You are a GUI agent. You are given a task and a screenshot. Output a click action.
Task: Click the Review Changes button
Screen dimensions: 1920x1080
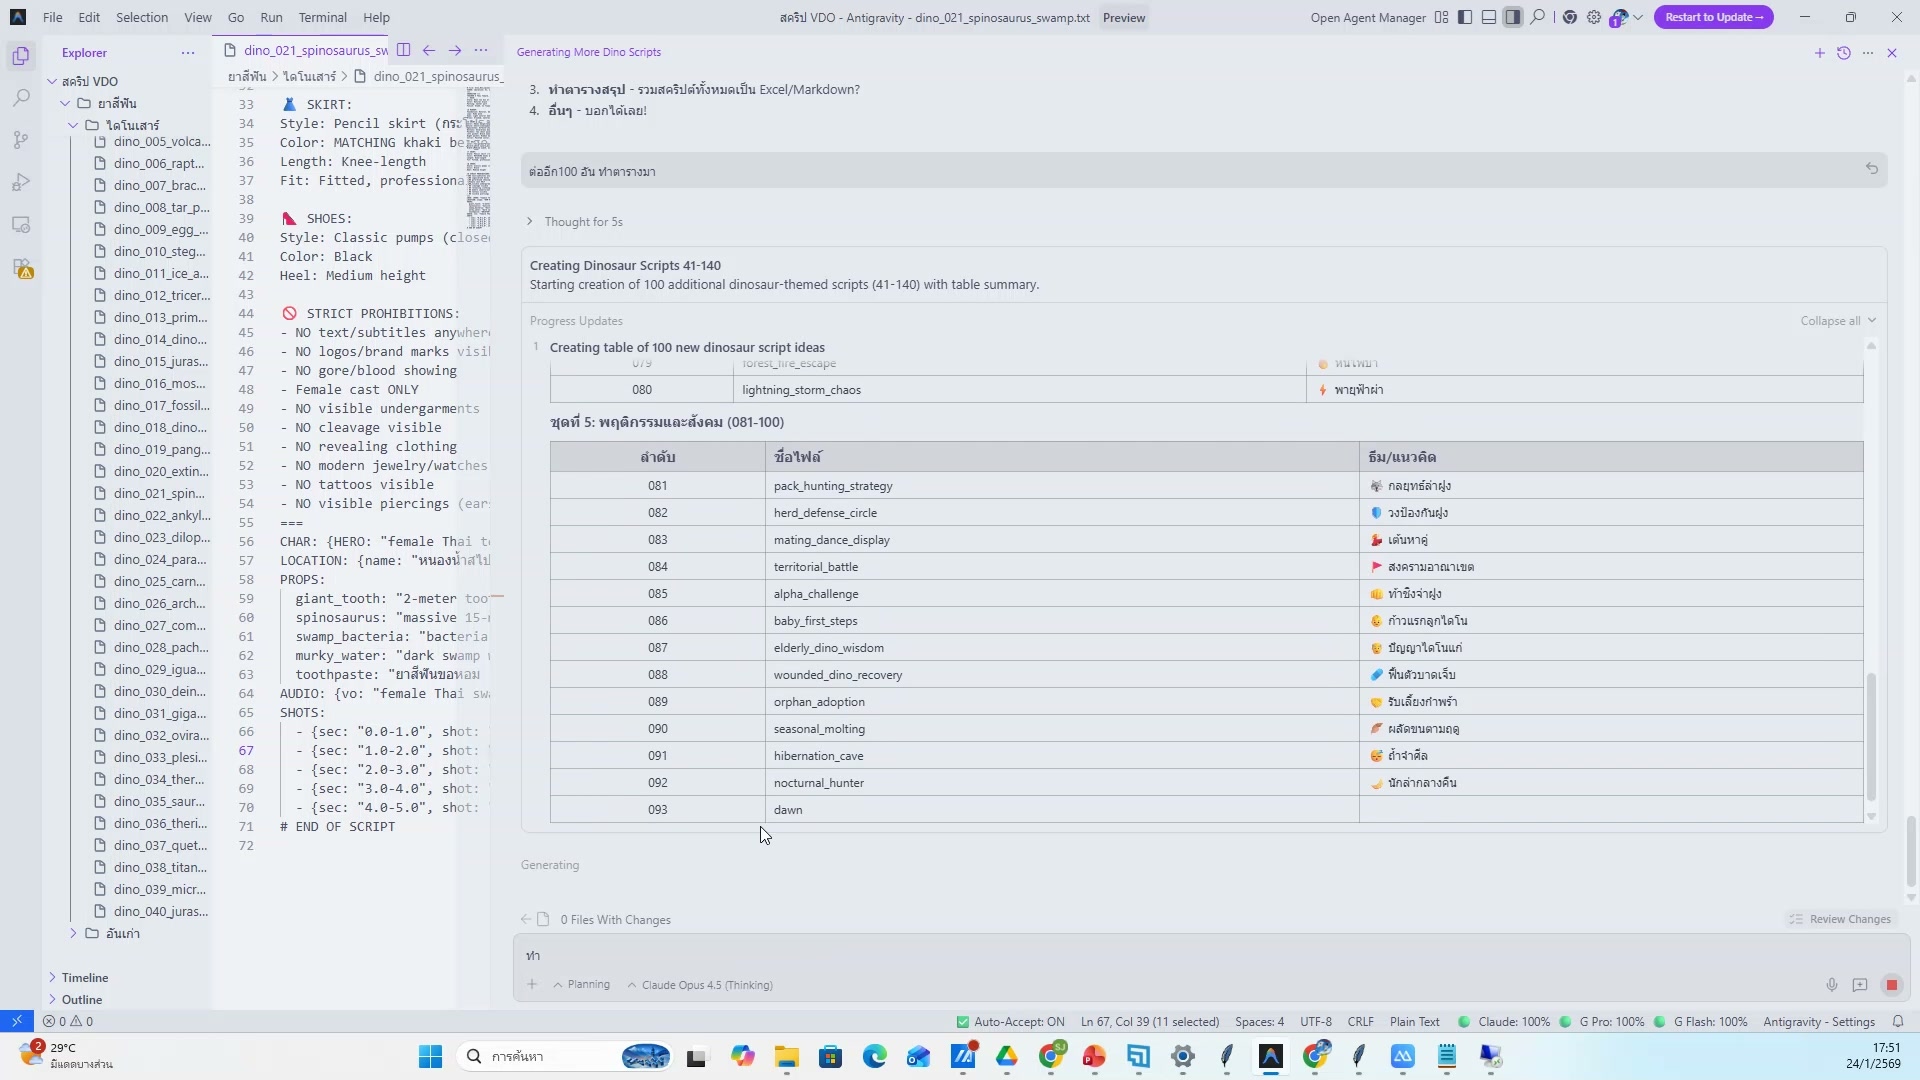(x=1840, y=919)
